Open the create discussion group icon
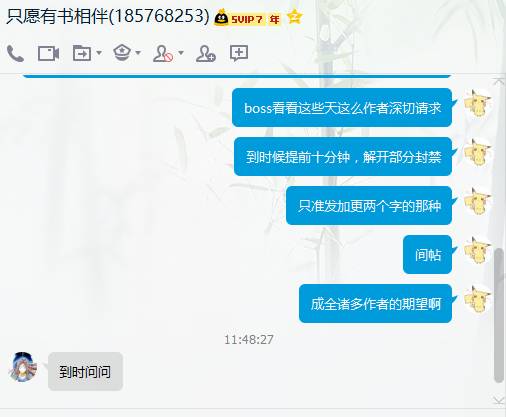Screen dimensions: 506x417 tap(239, 53)
